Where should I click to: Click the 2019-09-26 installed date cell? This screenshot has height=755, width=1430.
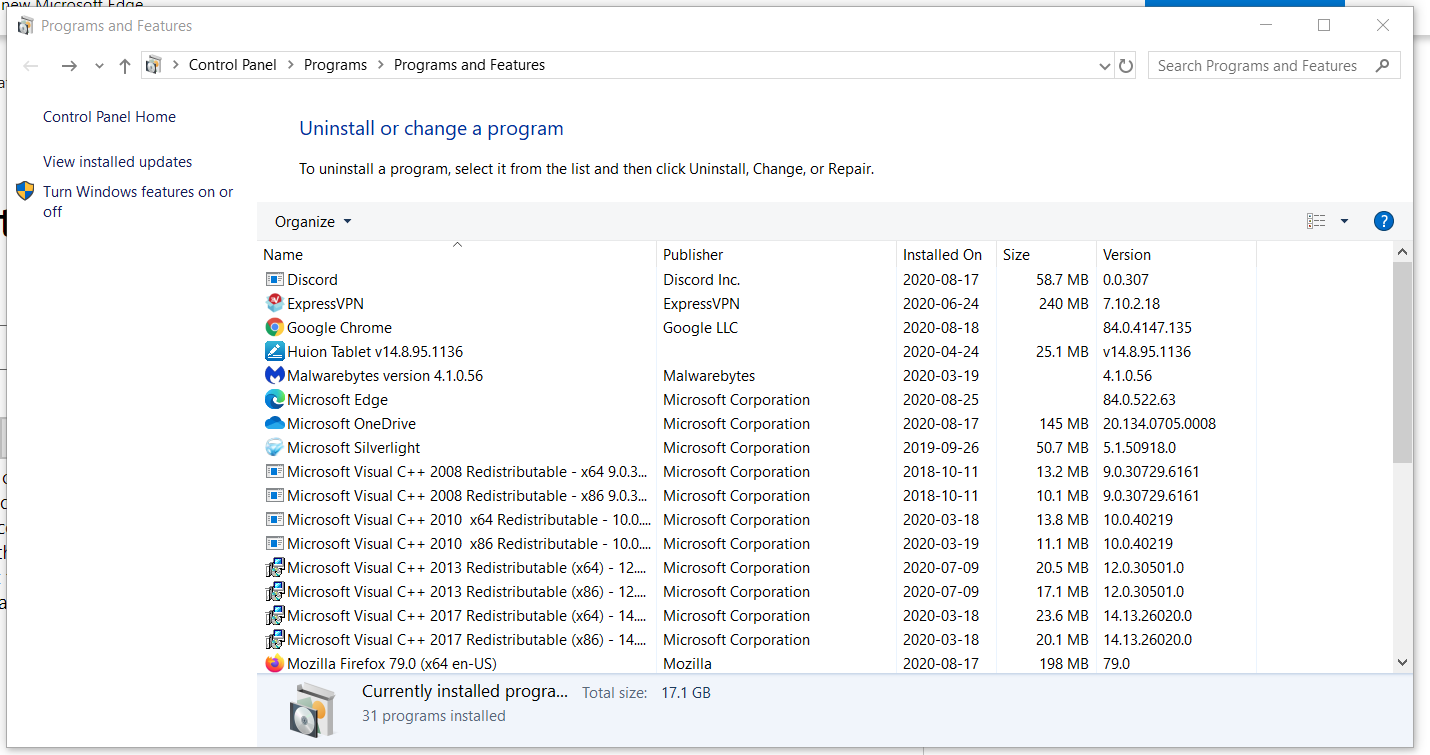click(x=940, y=448)
